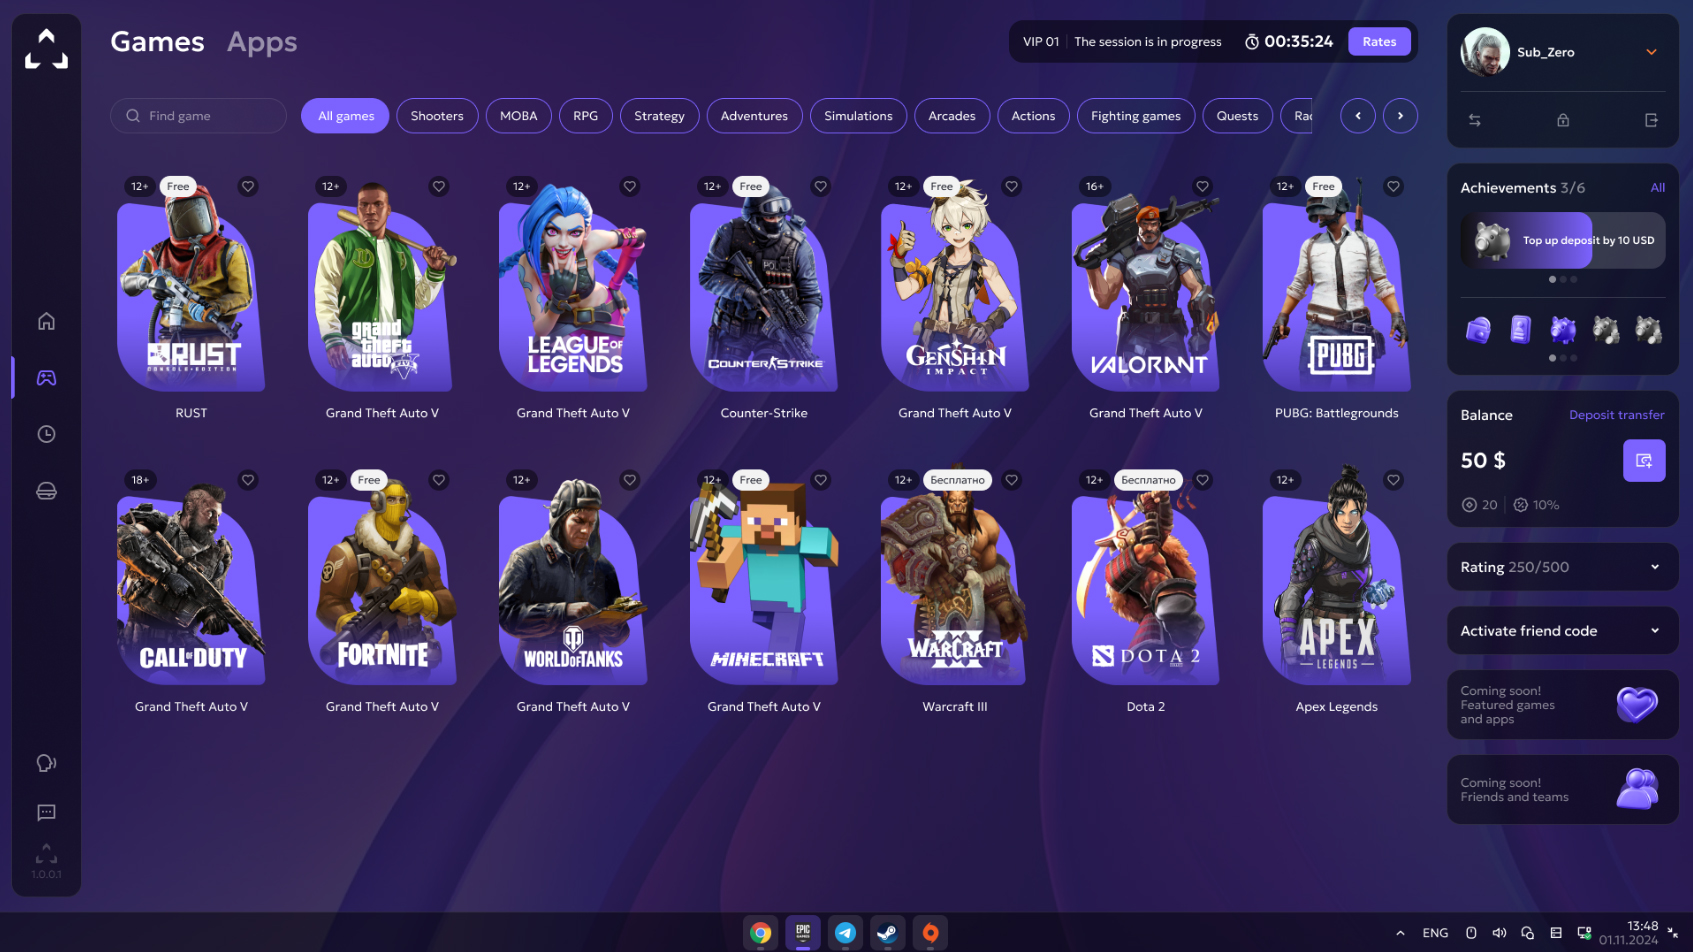
Task: Expand the Rating 250/500 panel
Action: (x=1654, y=567)
